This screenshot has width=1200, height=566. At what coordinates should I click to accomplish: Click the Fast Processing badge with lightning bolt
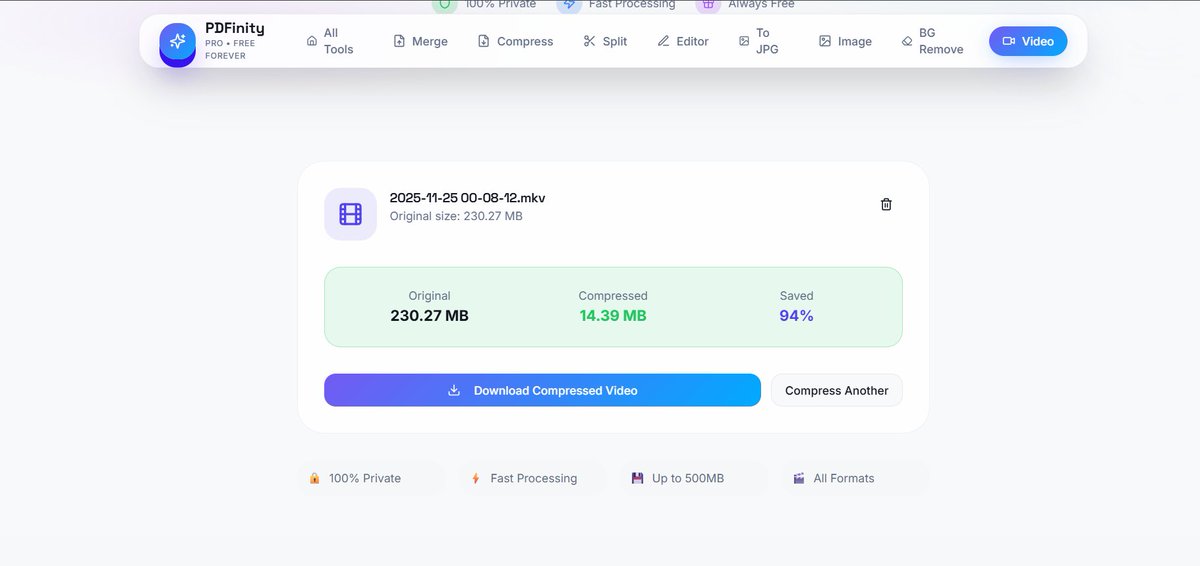pyautogui.click(x=533, y=478)
